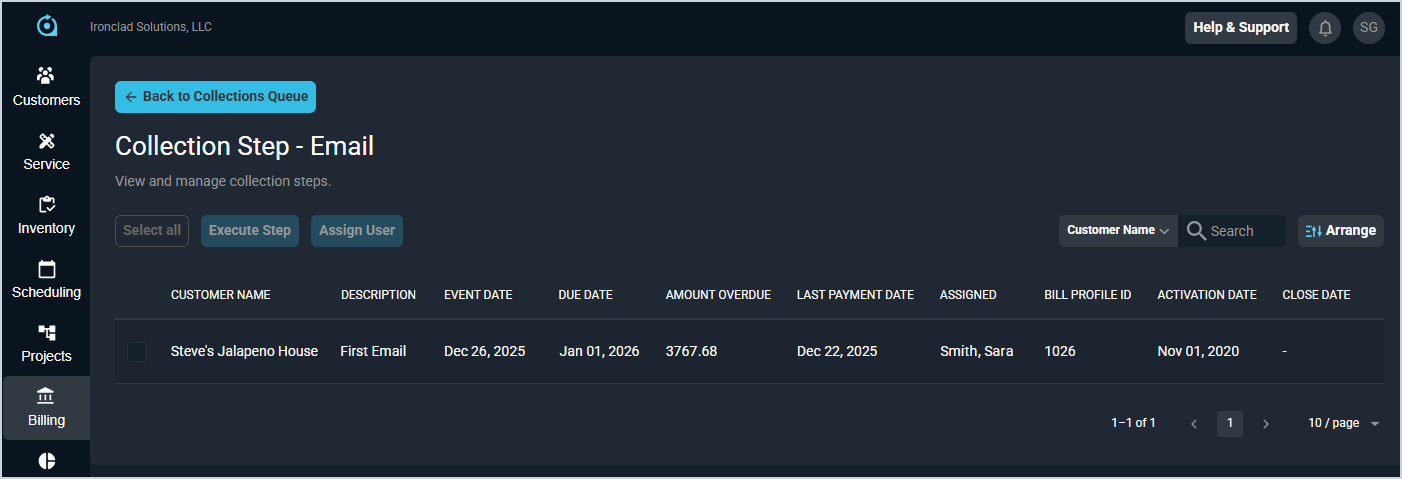Open the Billing section
This screenshot has width=1402, height=479.
[46, 408]
